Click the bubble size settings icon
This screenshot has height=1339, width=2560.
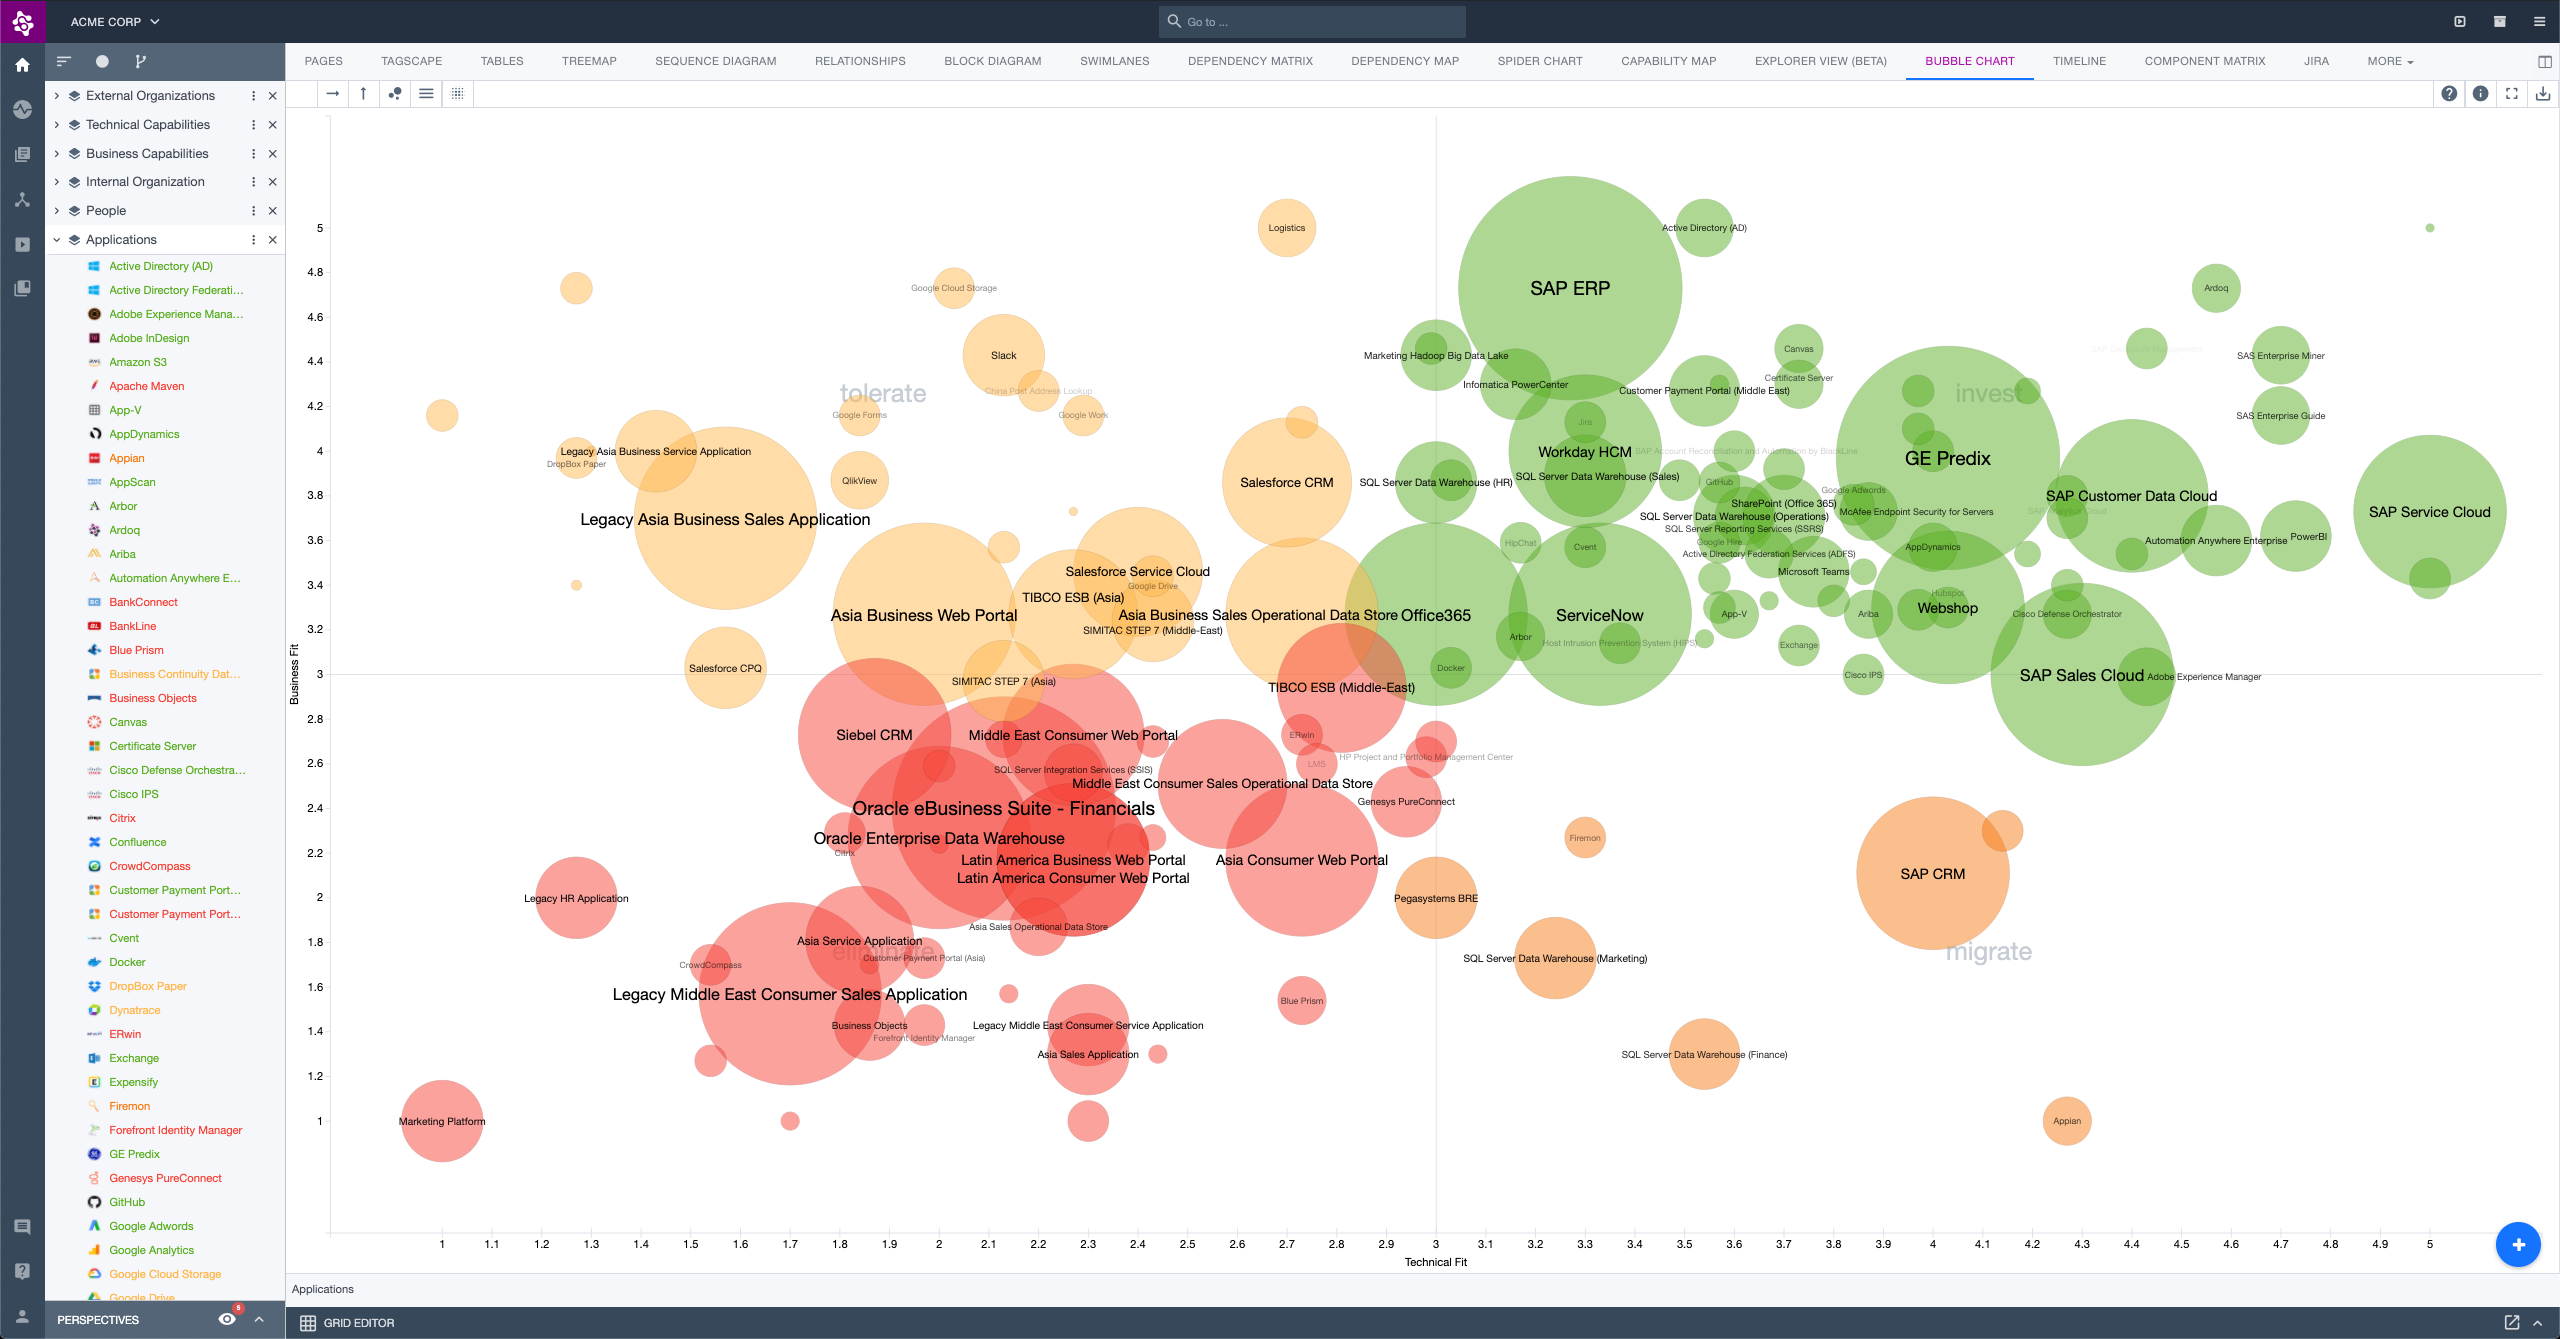click(395, 94)
